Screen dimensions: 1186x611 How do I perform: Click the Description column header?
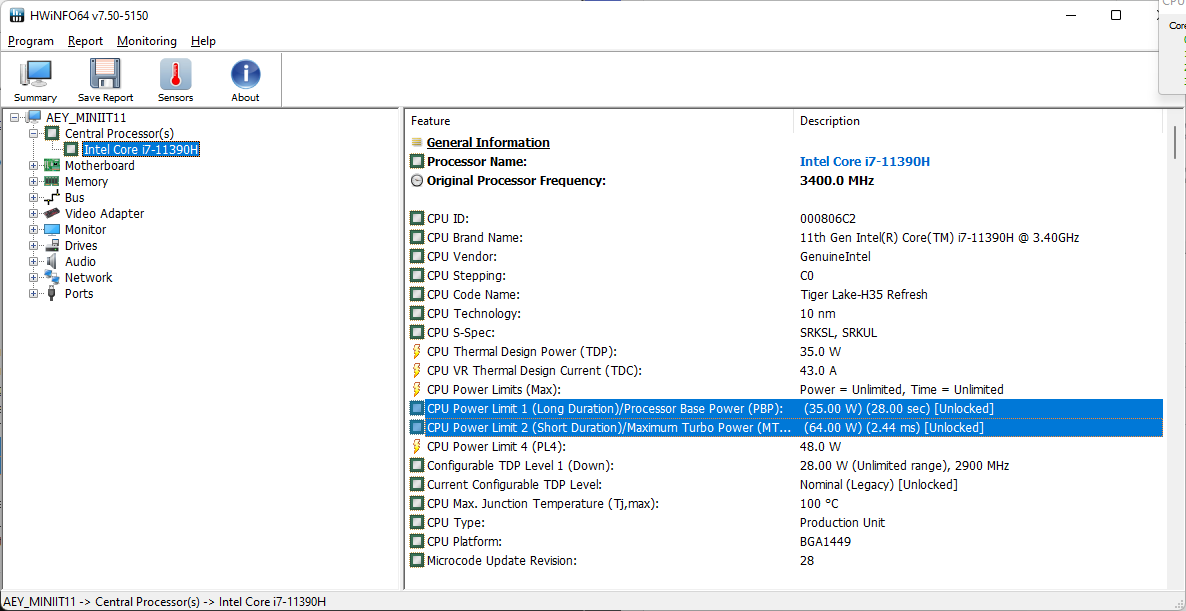click(x=977, y=121)
